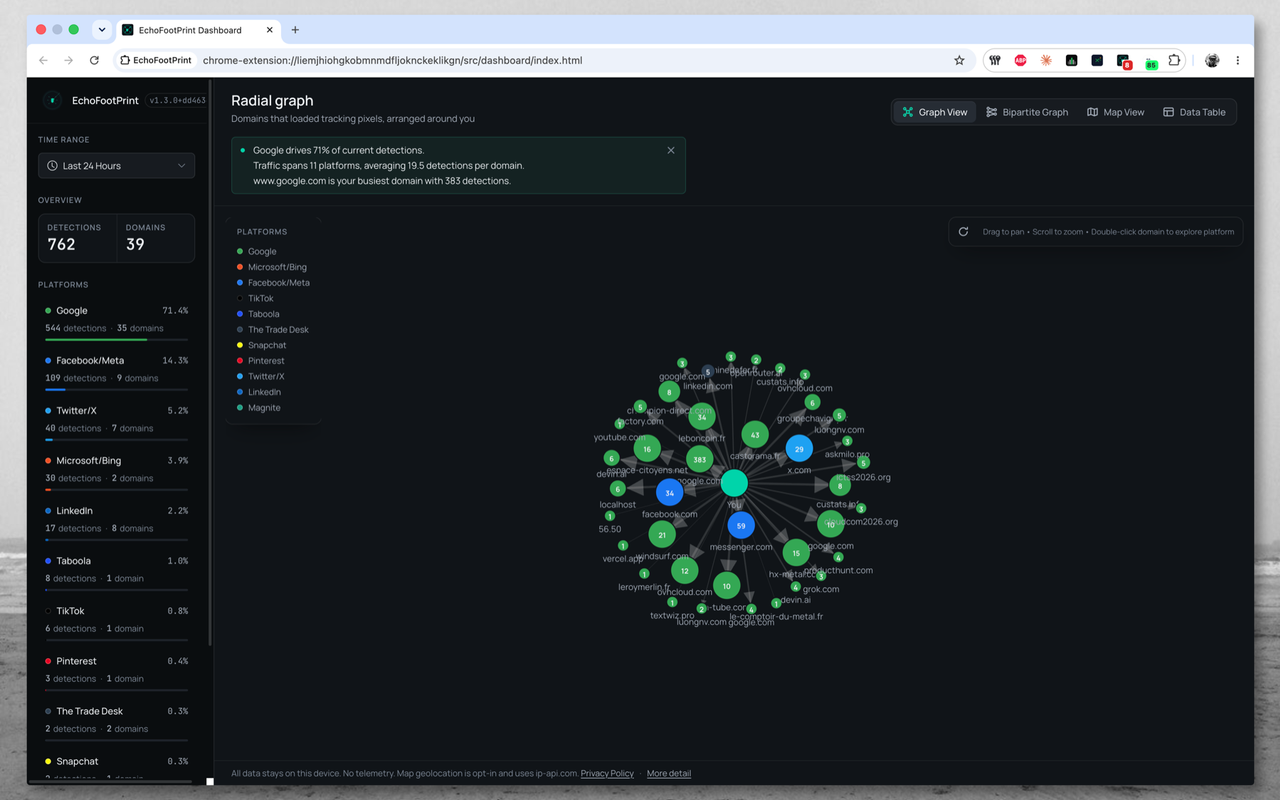Click the Snapchat legend entry in graph
The image size is (1280, 800).
click(262, 345)
